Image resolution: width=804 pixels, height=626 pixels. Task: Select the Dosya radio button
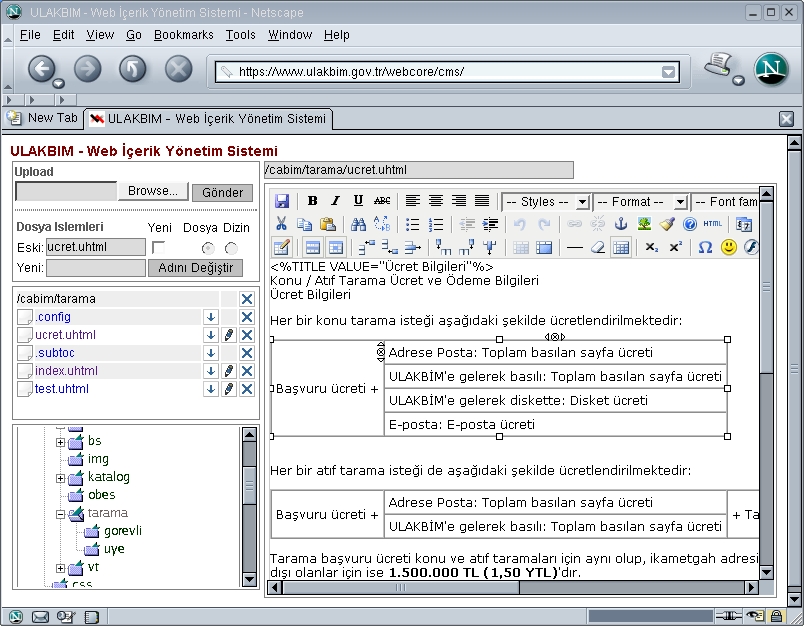point(208,248)
